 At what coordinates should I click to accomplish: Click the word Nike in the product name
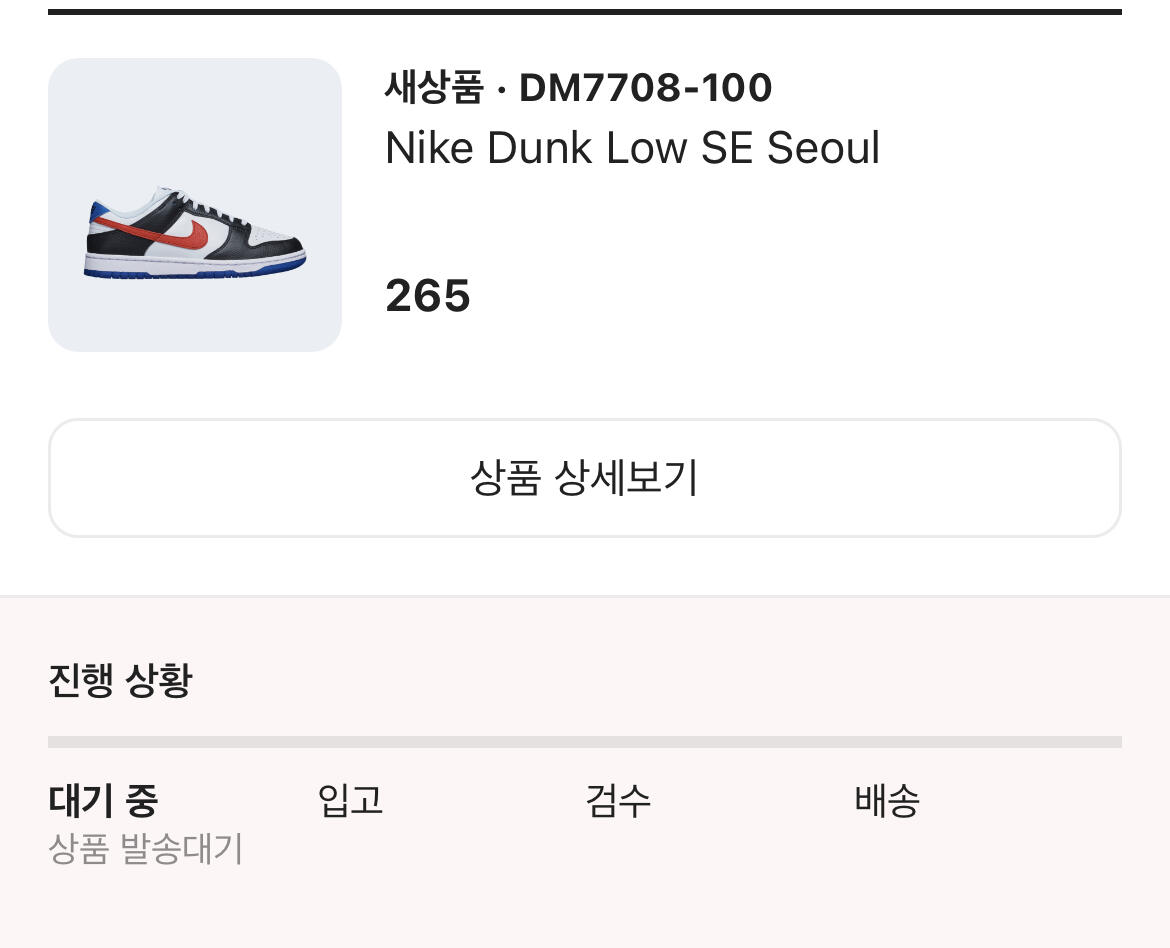pyautogui.click(x=429, y=148)
